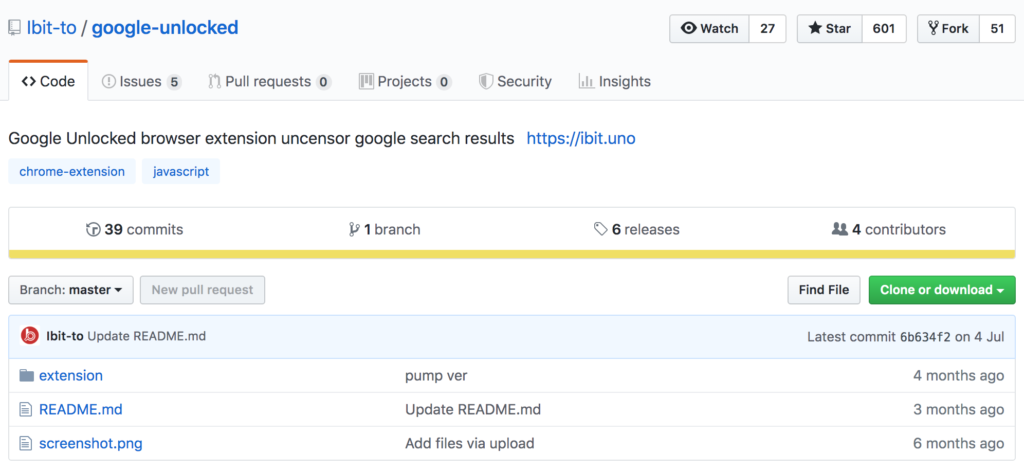
Task: Click the extension folder icon
Action: pos(26,376)
